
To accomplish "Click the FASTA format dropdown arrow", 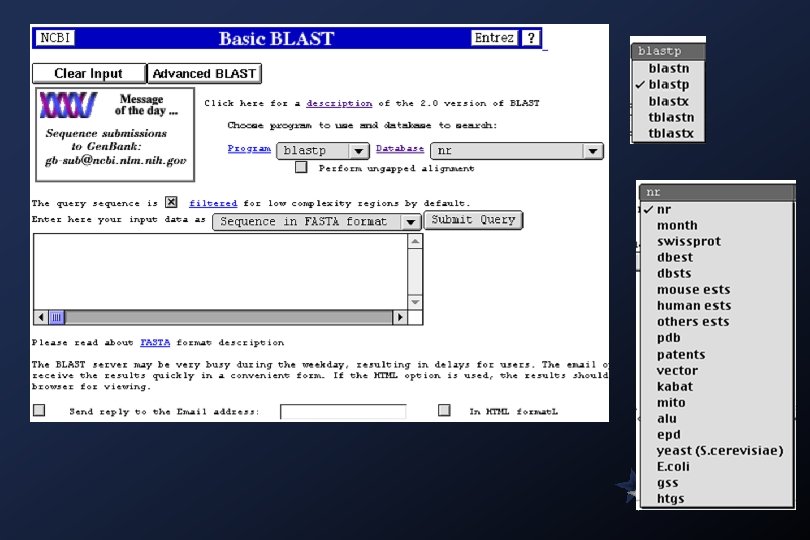I will pyautogui.click(x=410, y=222).
